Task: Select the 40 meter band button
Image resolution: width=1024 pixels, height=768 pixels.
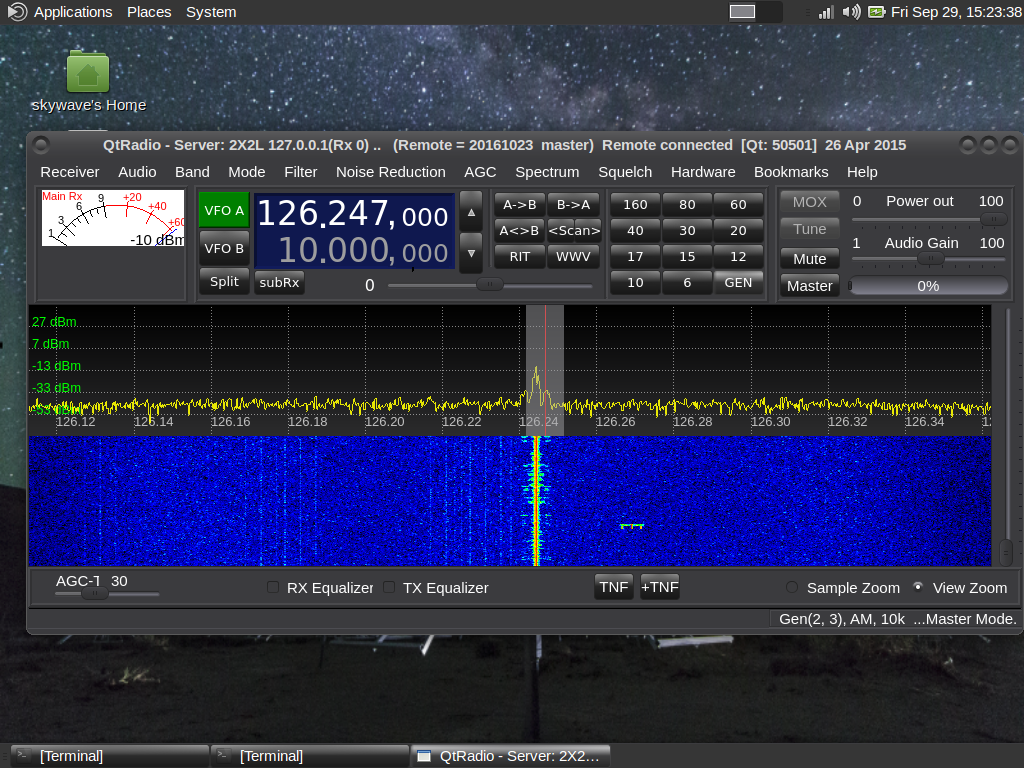Action: (x=635, y=231)
